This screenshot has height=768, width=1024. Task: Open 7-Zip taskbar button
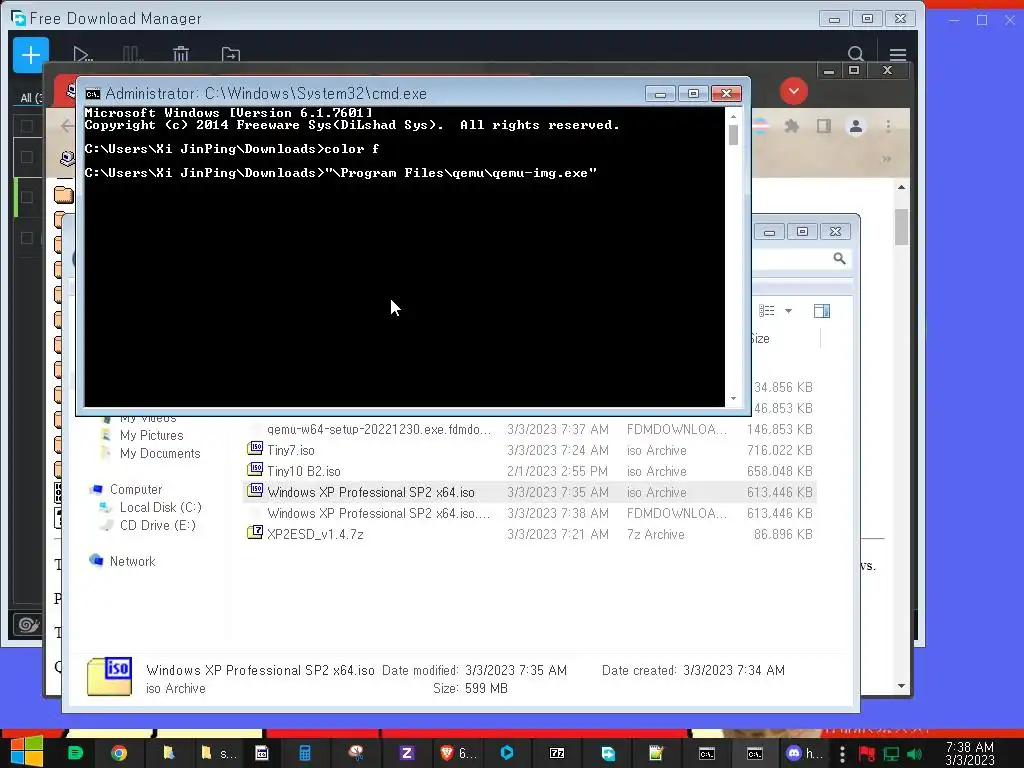tap(557, 753)
